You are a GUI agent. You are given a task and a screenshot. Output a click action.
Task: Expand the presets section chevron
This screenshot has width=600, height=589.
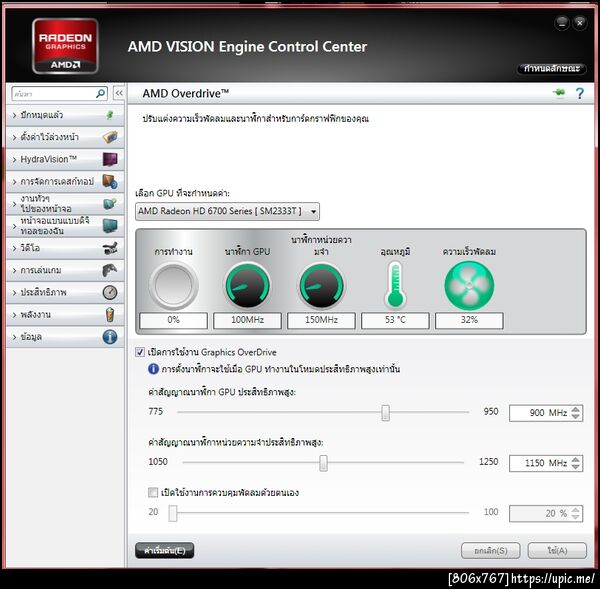point(14,137)
